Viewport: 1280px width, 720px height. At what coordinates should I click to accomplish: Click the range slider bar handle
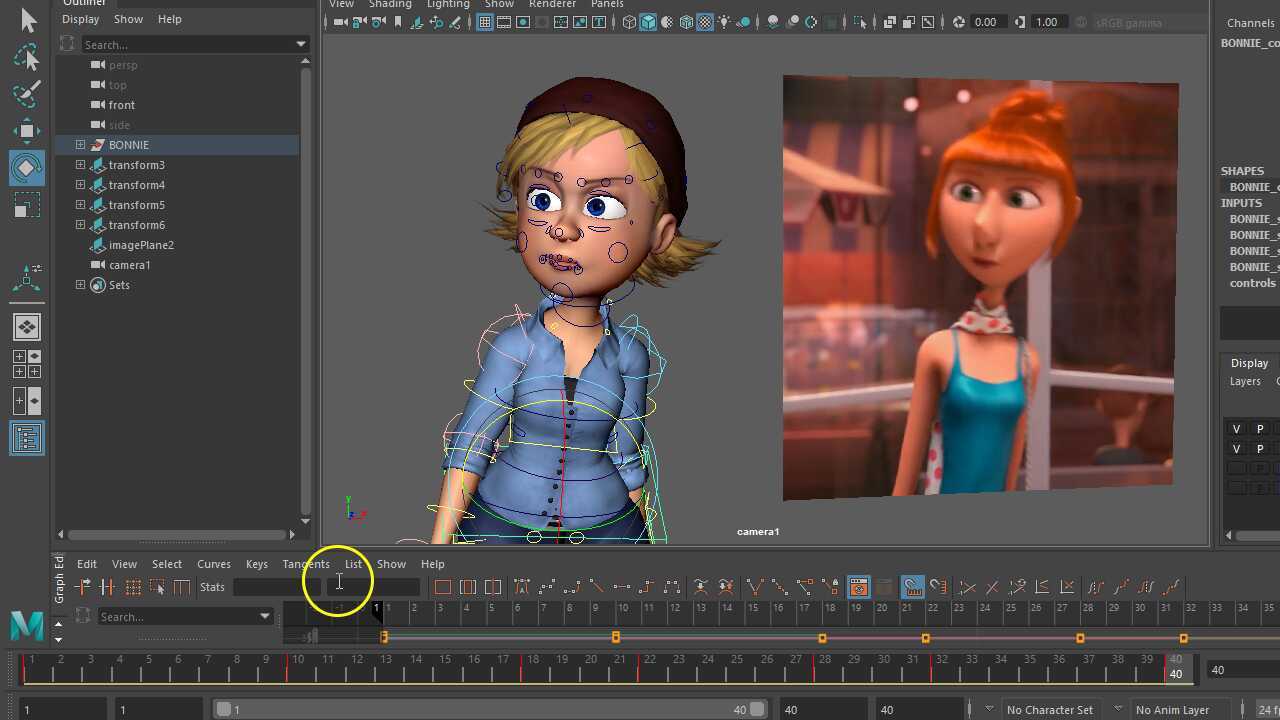224,710
